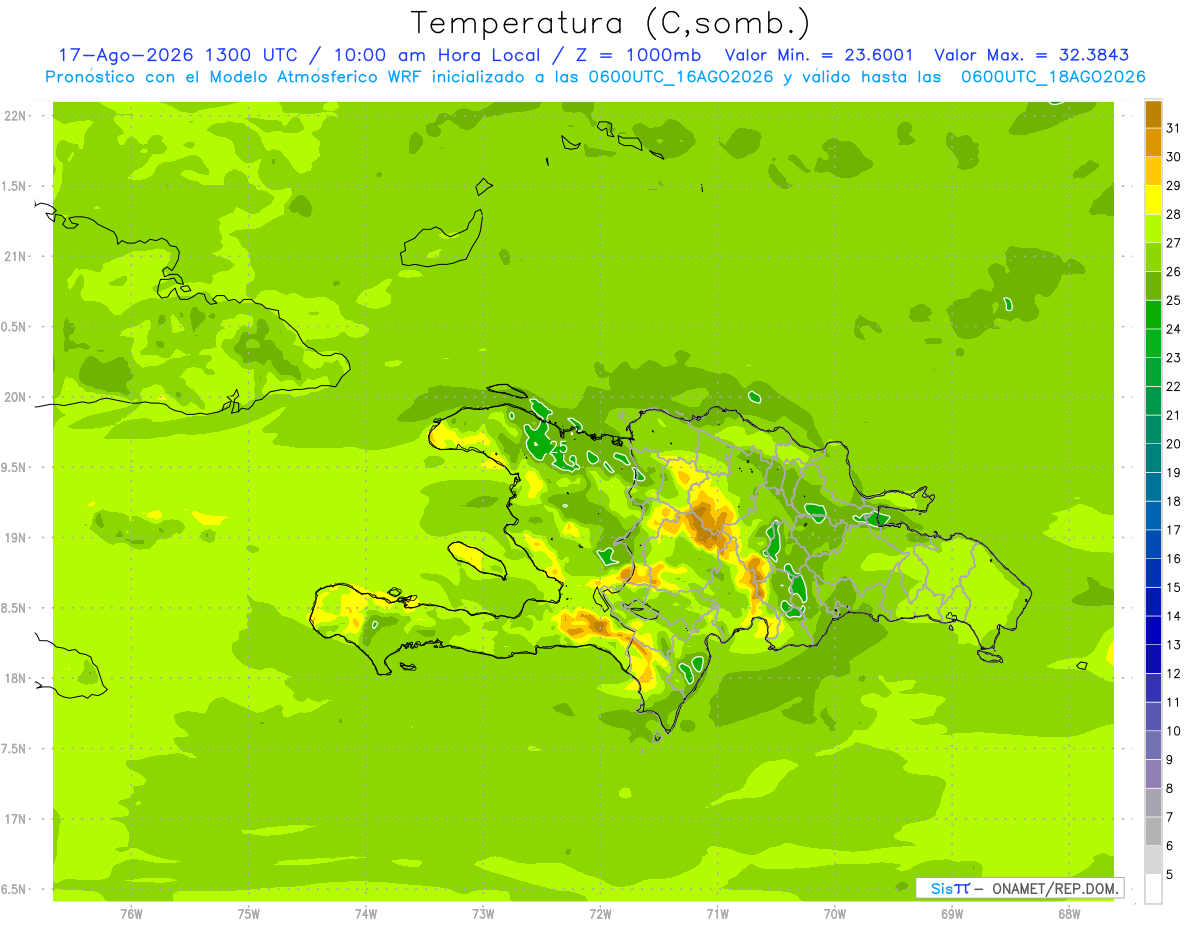Click legend value '10' on the color scale
This screenshot has width=1200, height=927.
(x=1173, y=731)
